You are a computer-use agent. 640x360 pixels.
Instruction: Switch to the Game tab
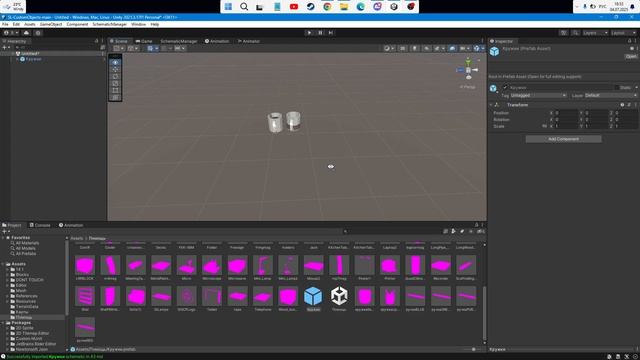(144, 41)
